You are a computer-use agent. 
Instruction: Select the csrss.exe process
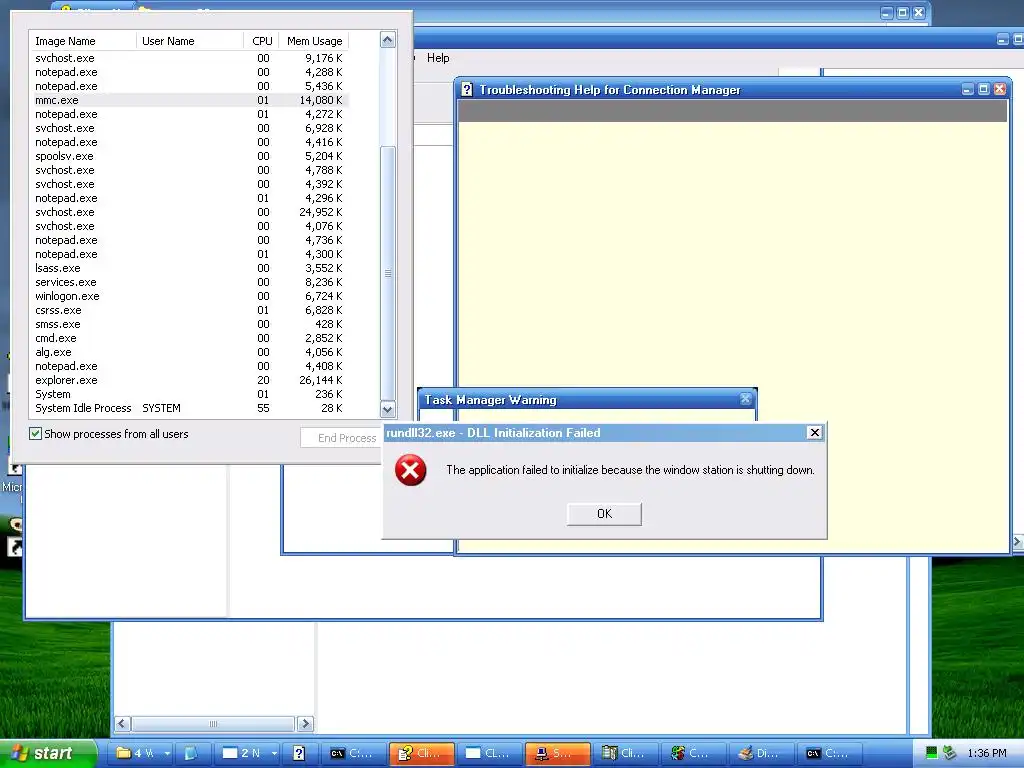(x=189, y=310)
